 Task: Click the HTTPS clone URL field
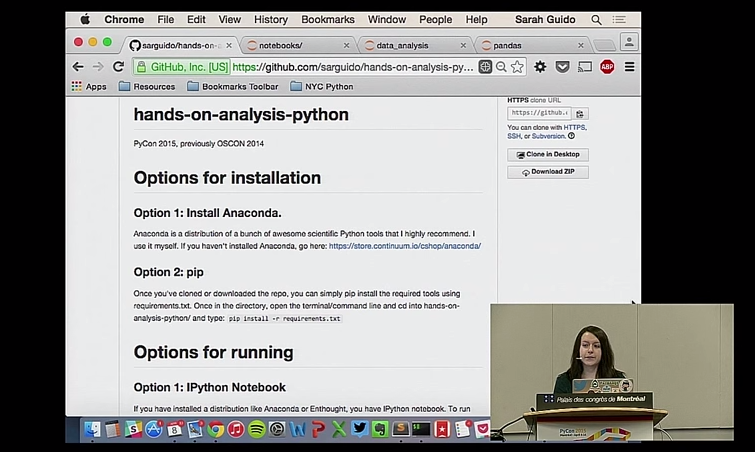click(539, 114)
